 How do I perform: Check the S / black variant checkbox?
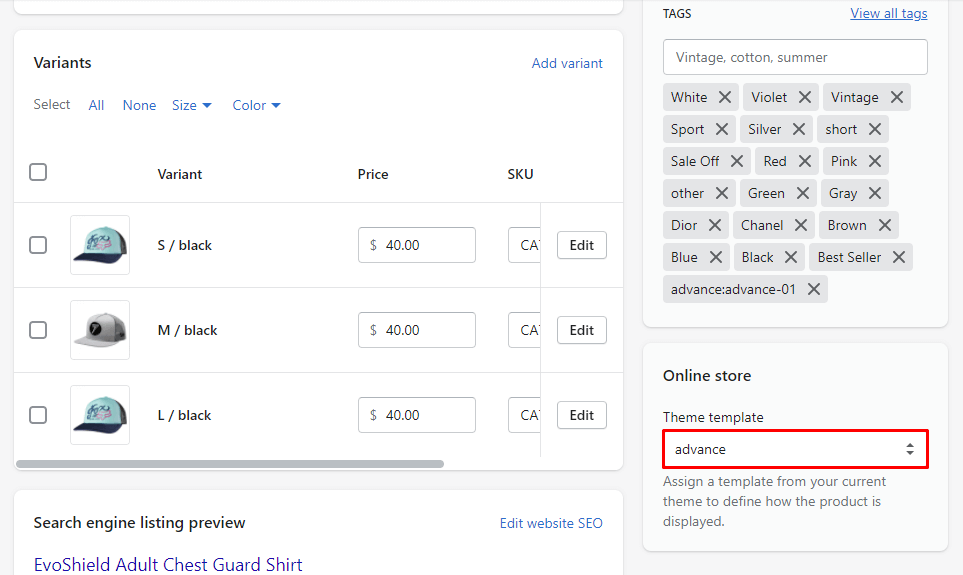tap(38, 245)
